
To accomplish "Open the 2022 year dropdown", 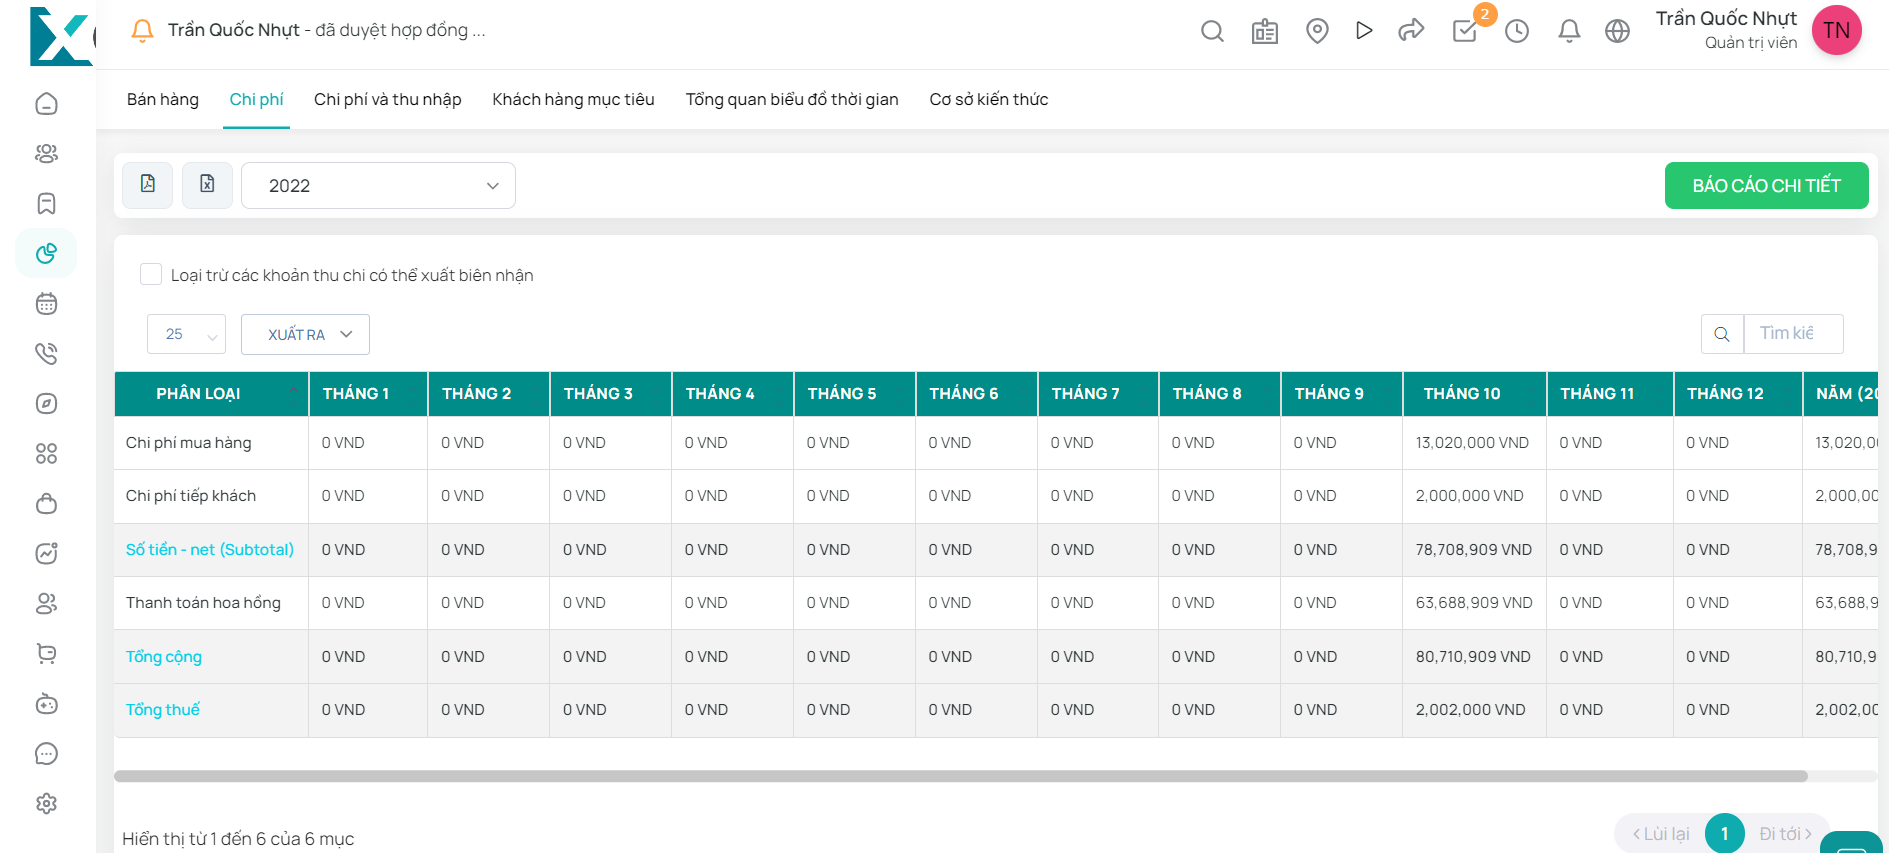I will coord(378,186).
